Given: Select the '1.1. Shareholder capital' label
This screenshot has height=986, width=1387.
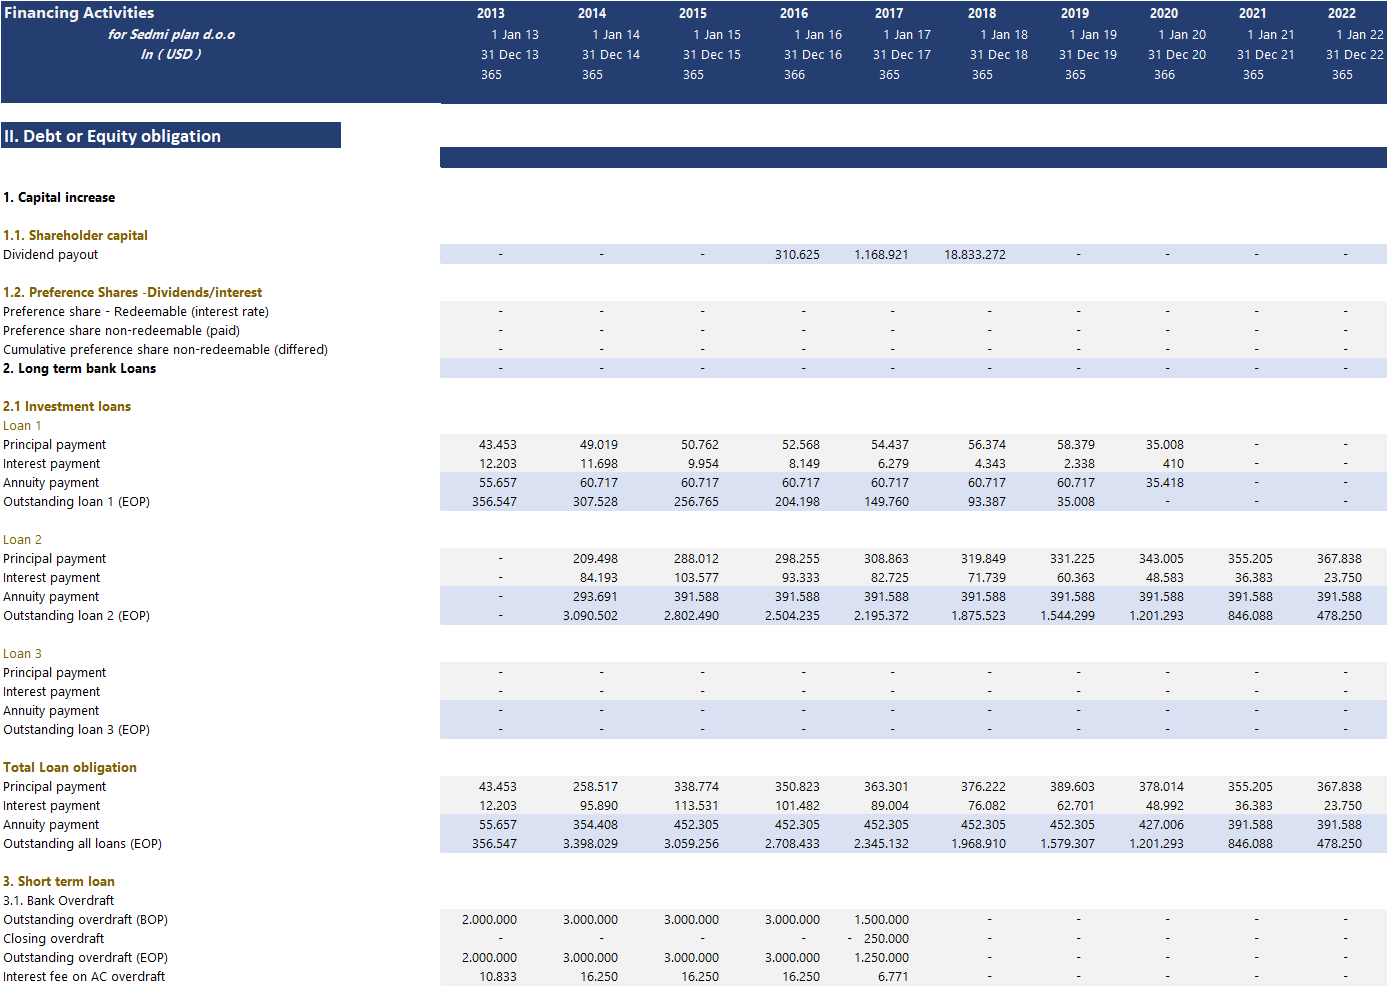Looking at the screenshot, I should coord(75,235).
